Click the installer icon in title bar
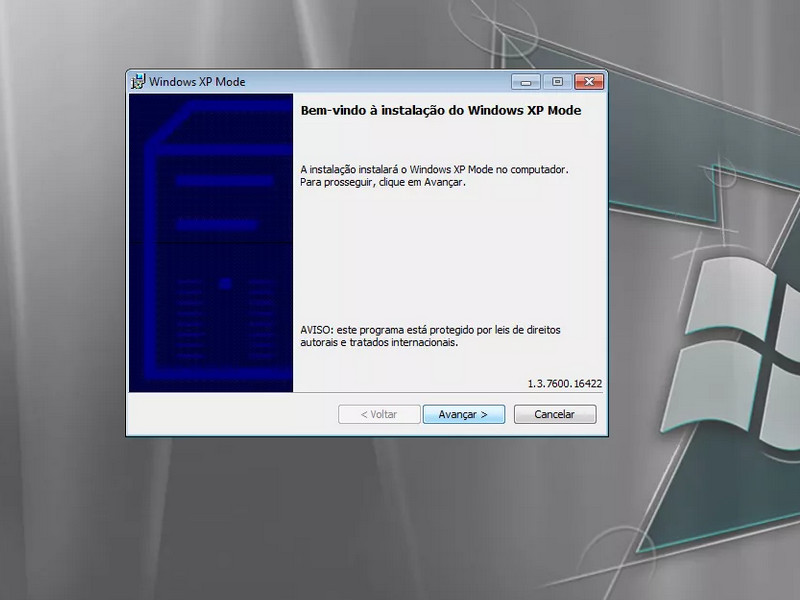800x600 pixels. (138, 82)
